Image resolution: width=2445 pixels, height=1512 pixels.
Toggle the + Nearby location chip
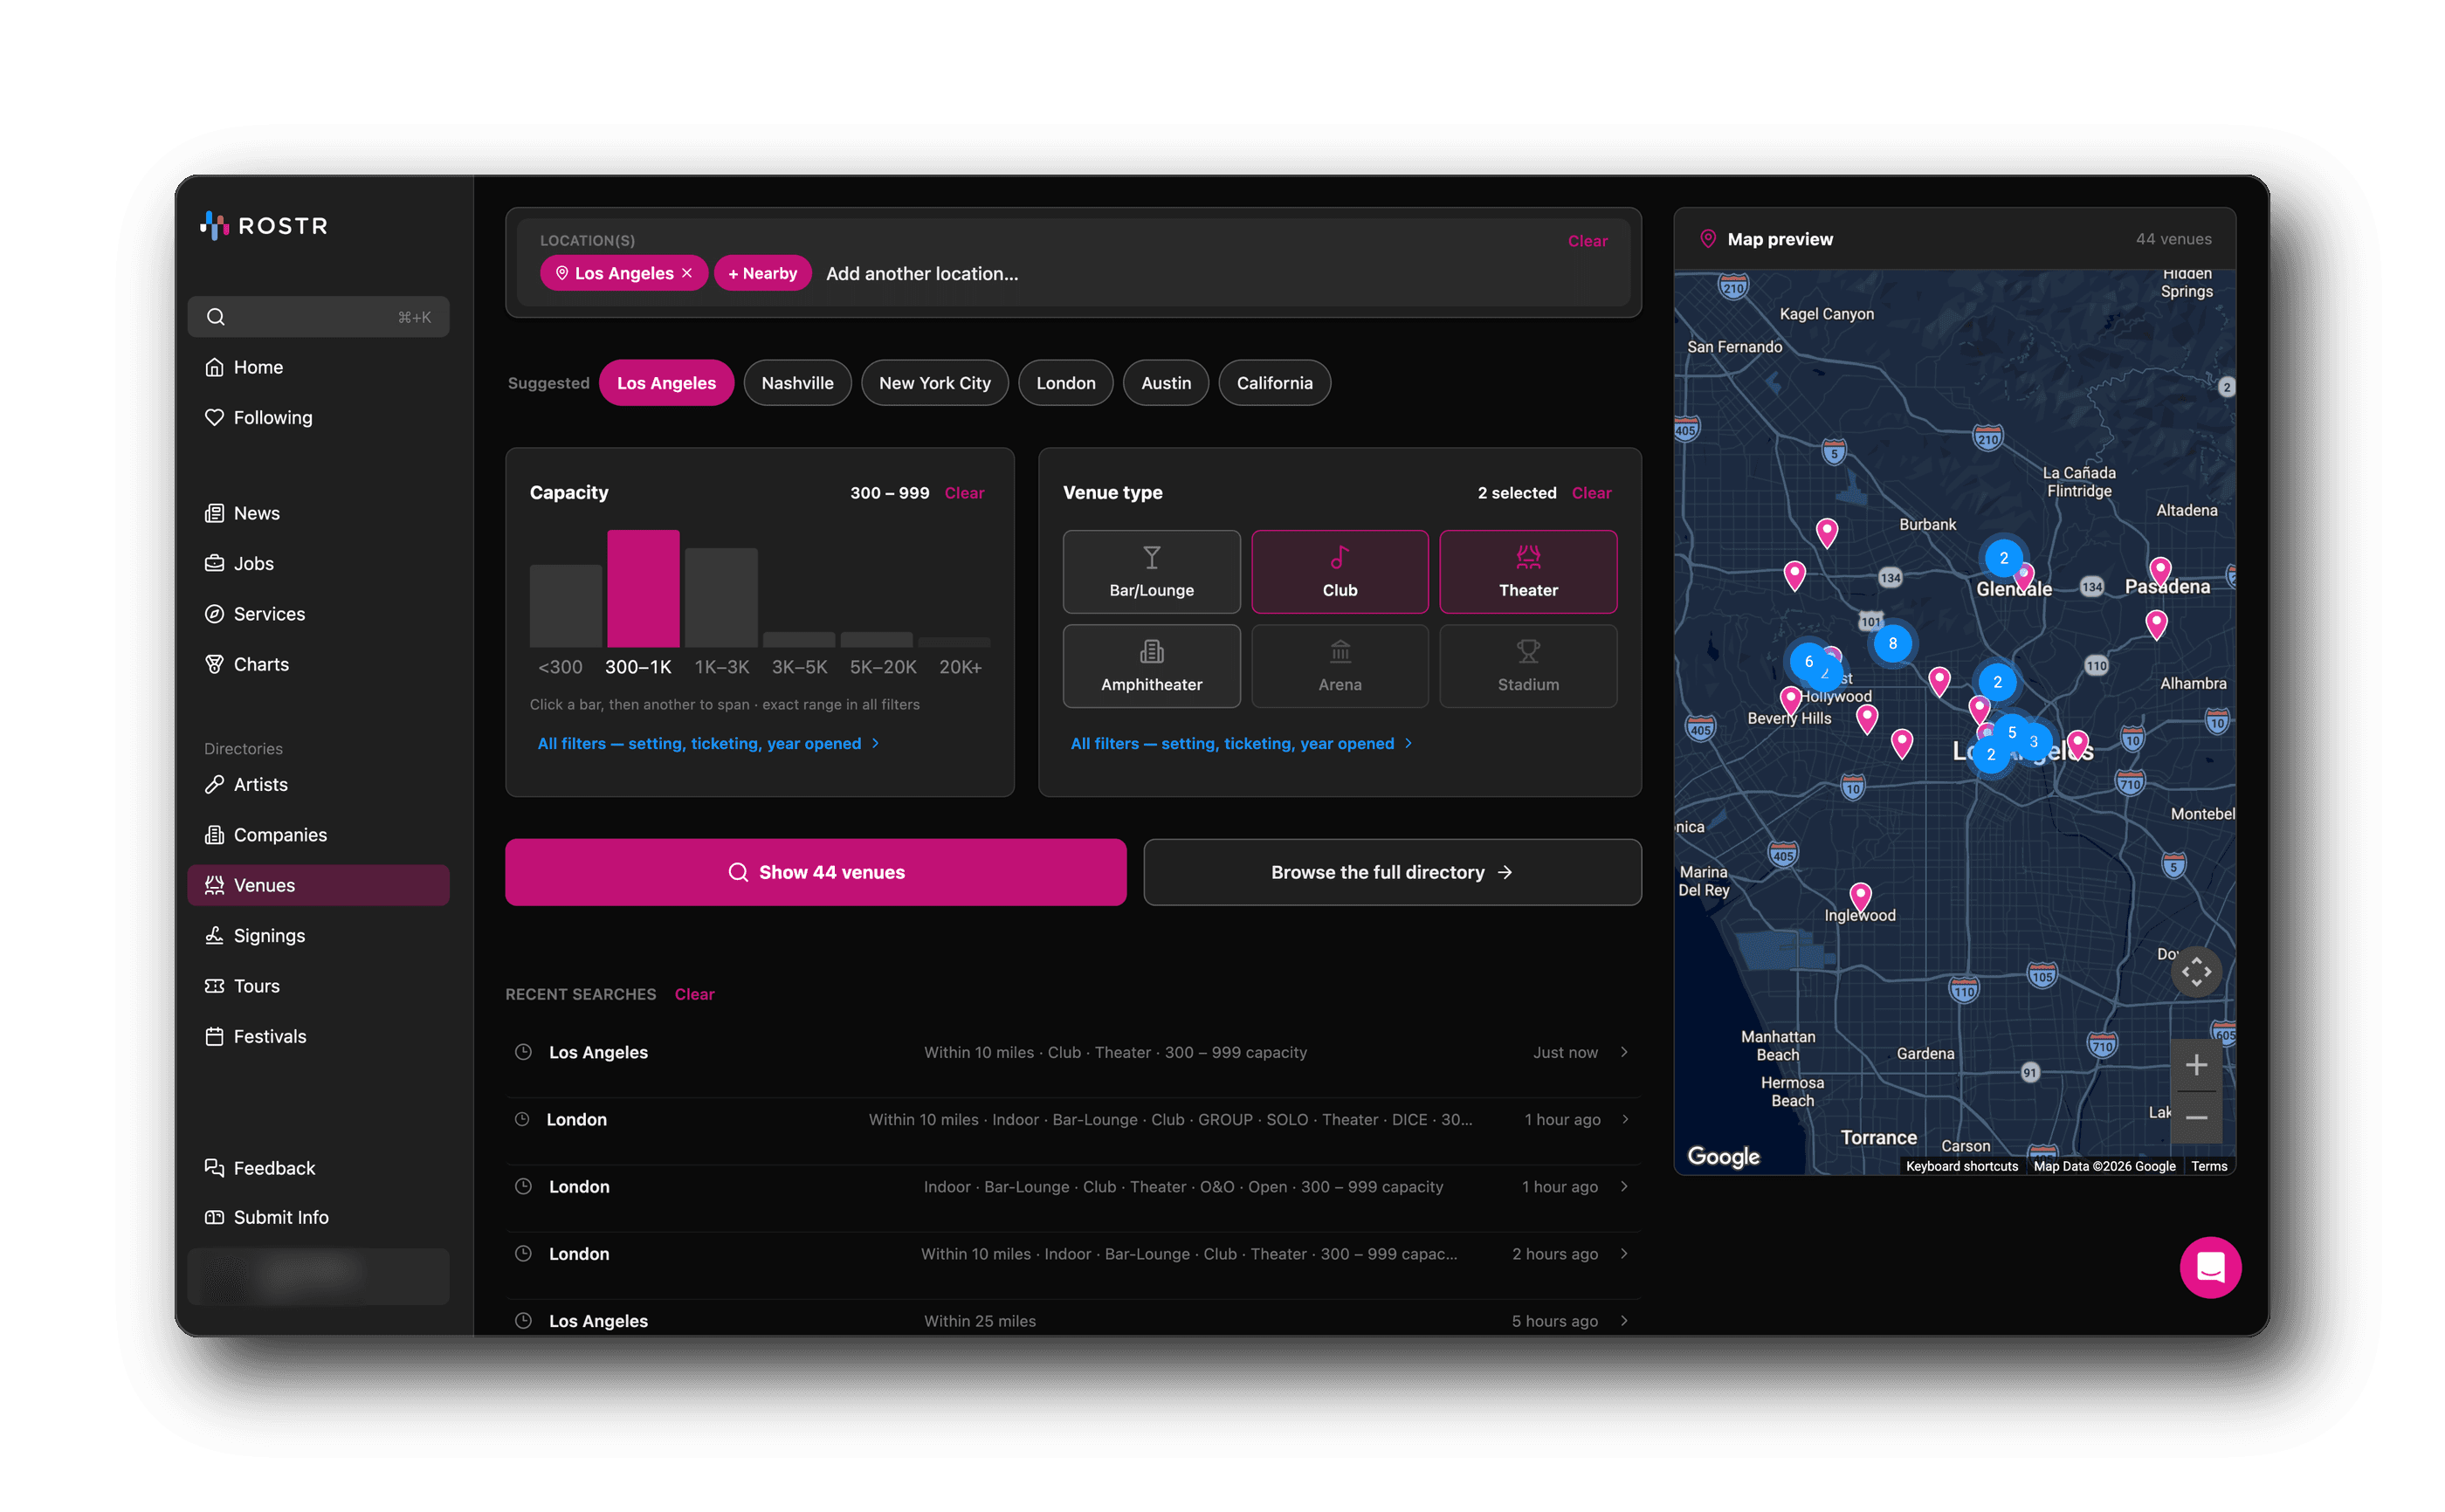(762, 273)
